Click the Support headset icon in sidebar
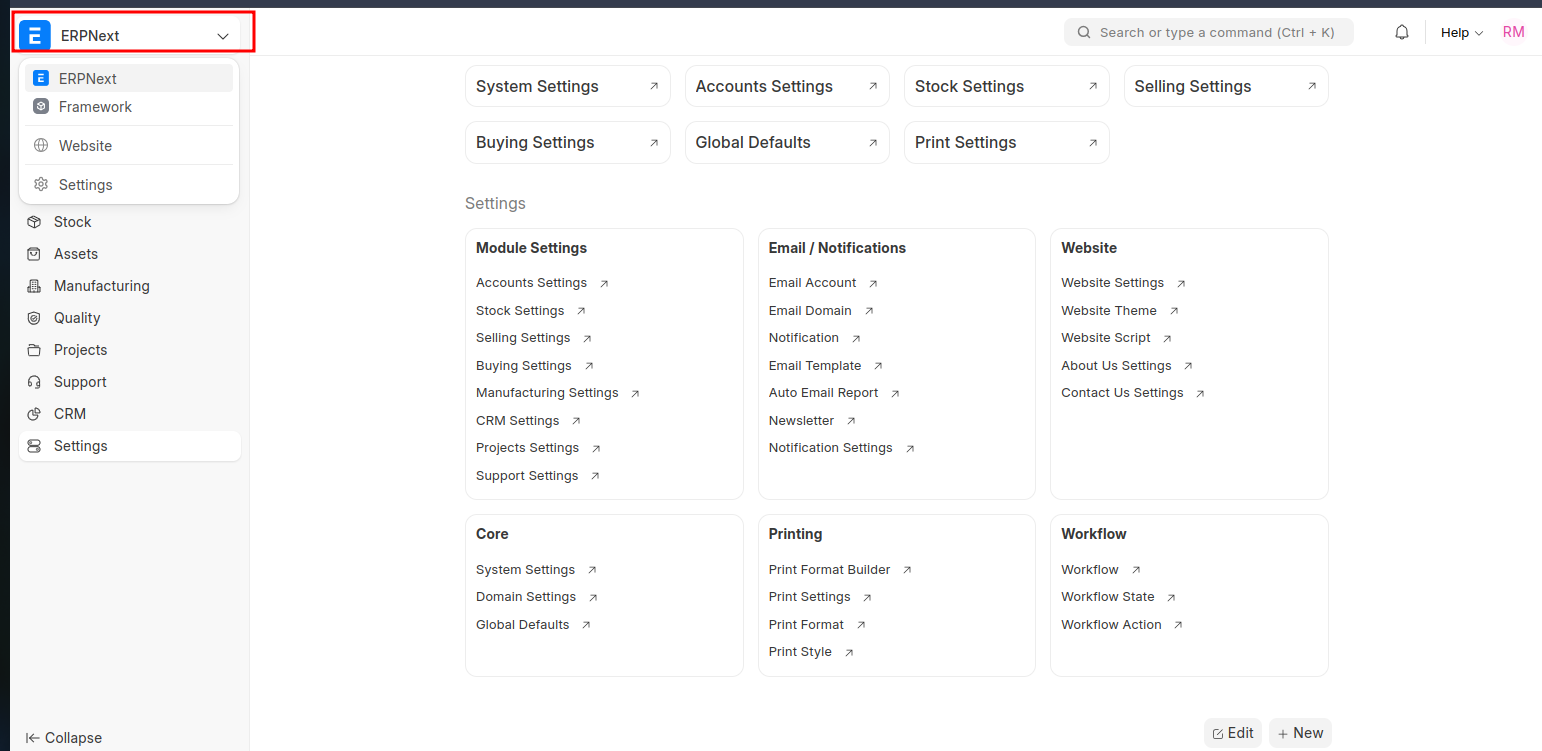Viewport: 1542px width, 751px height. tap(34, 382)
